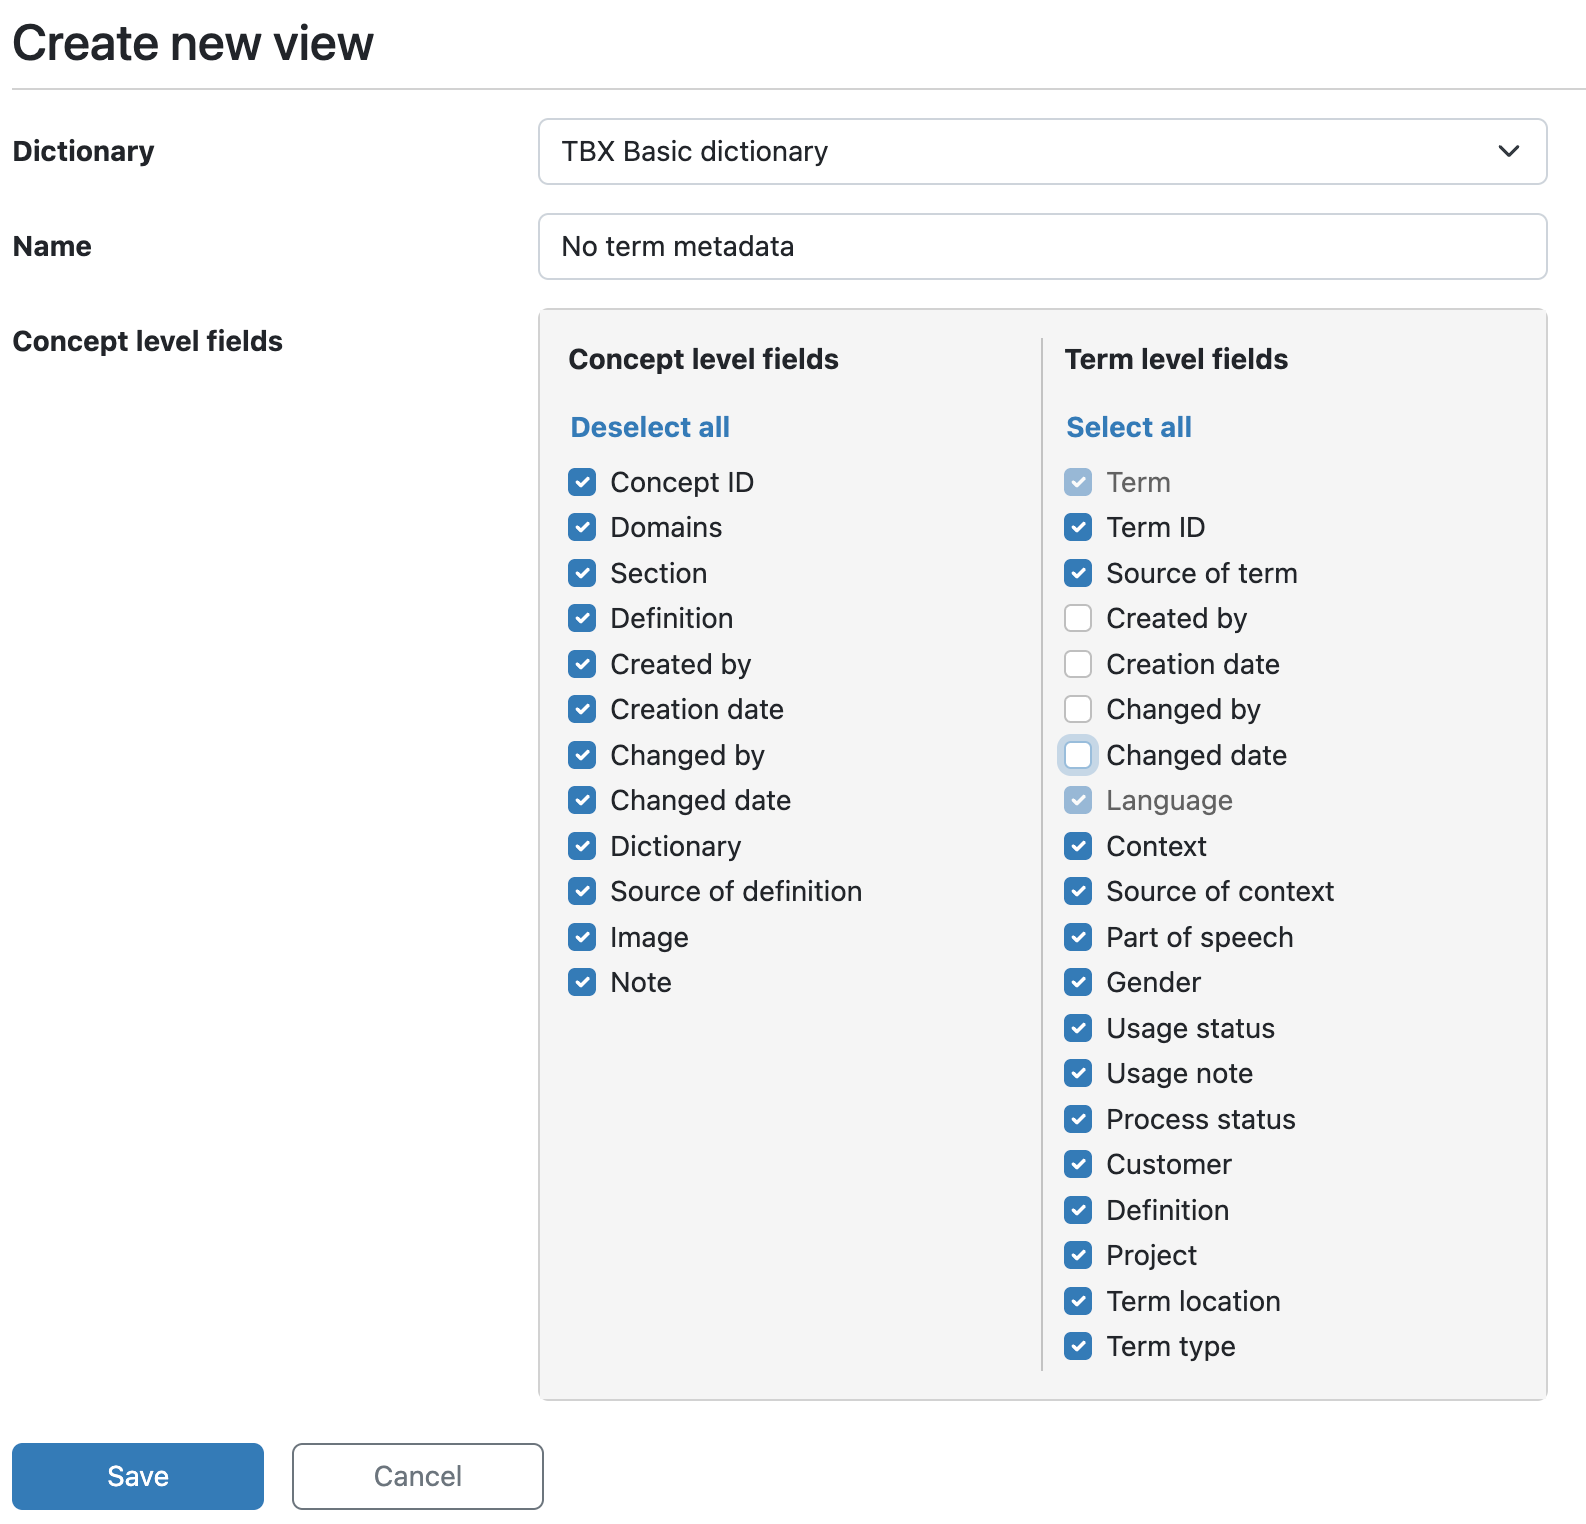Viewport: 1586px width, 1524px height.
Task: Click Select all for term fields
Action: [1128, 427]
